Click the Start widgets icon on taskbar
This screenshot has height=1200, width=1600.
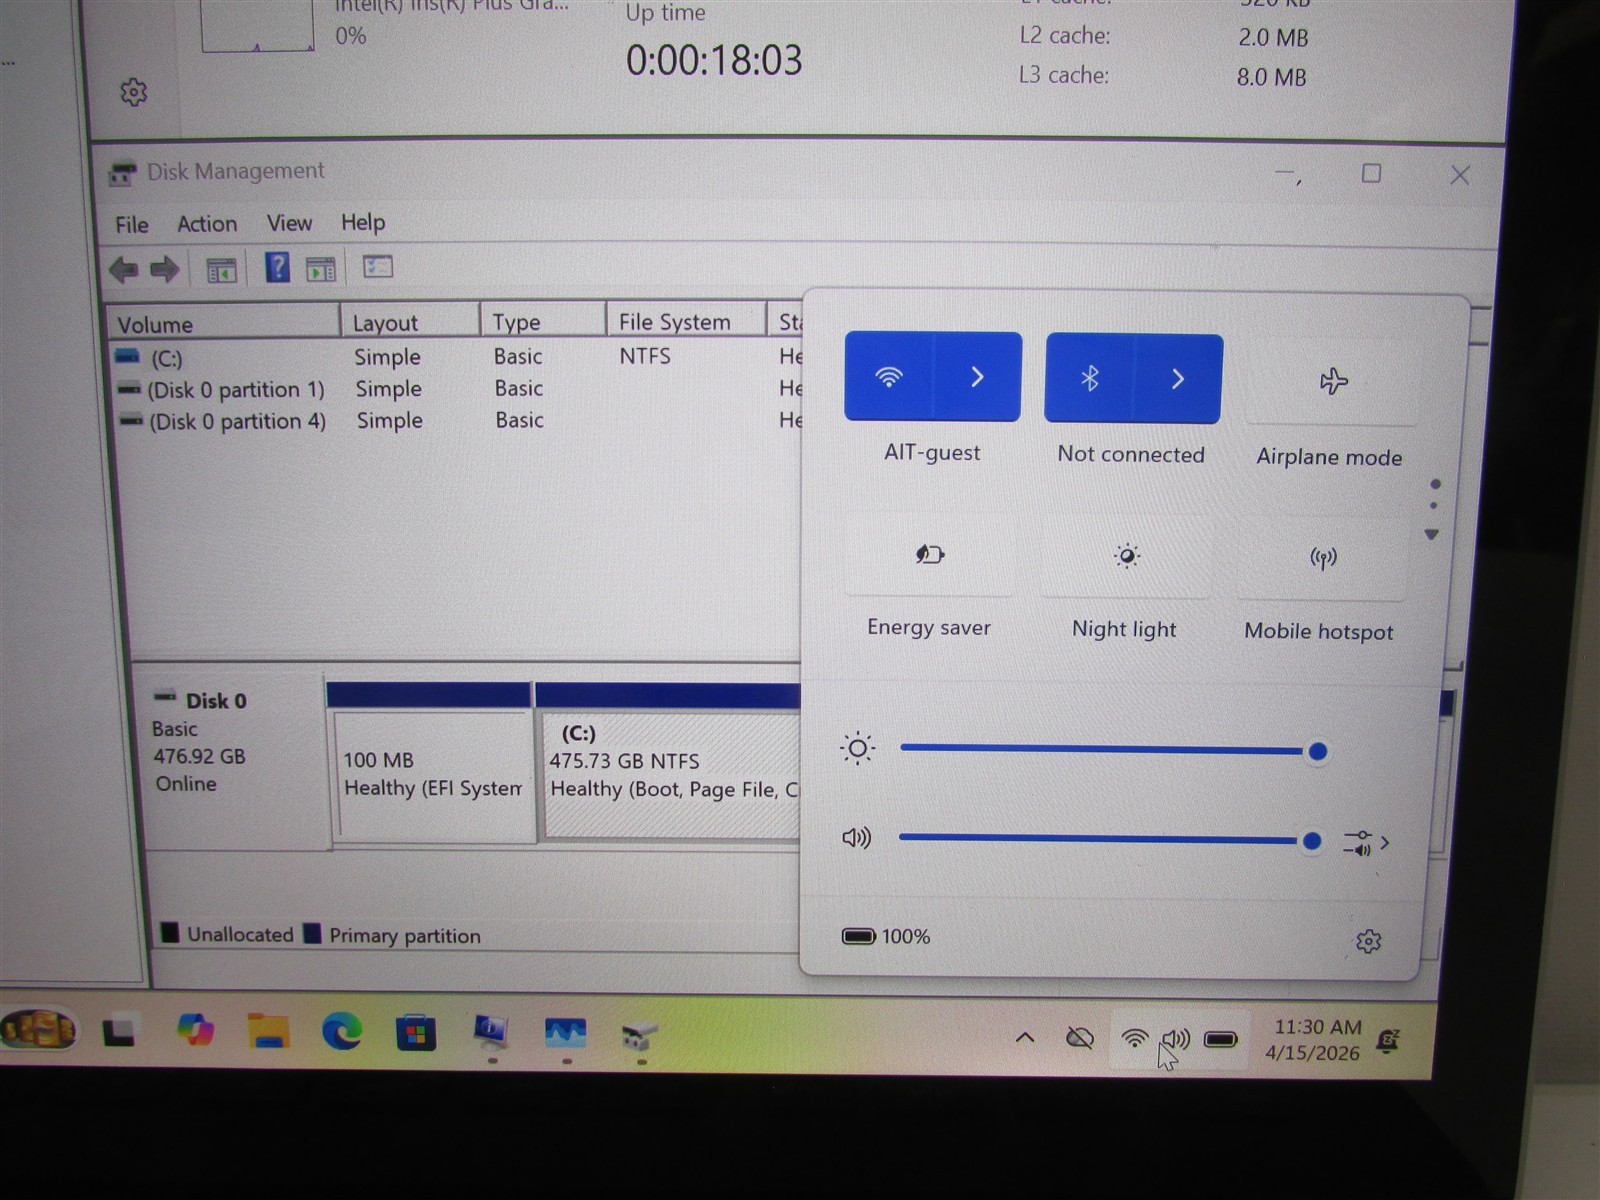(39, 1029)
